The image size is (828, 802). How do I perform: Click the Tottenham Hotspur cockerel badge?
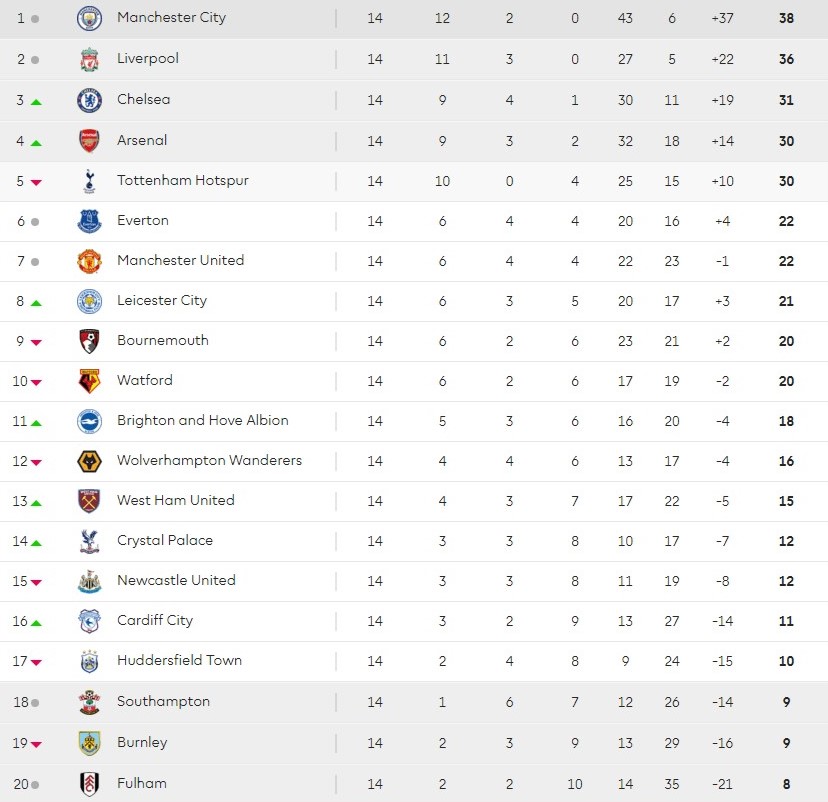click(90, 181)
